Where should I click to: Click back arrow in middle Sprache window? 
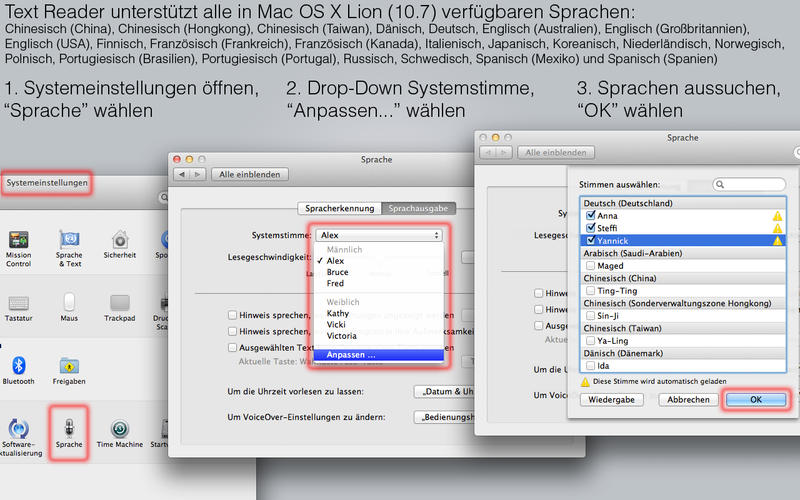182,174
